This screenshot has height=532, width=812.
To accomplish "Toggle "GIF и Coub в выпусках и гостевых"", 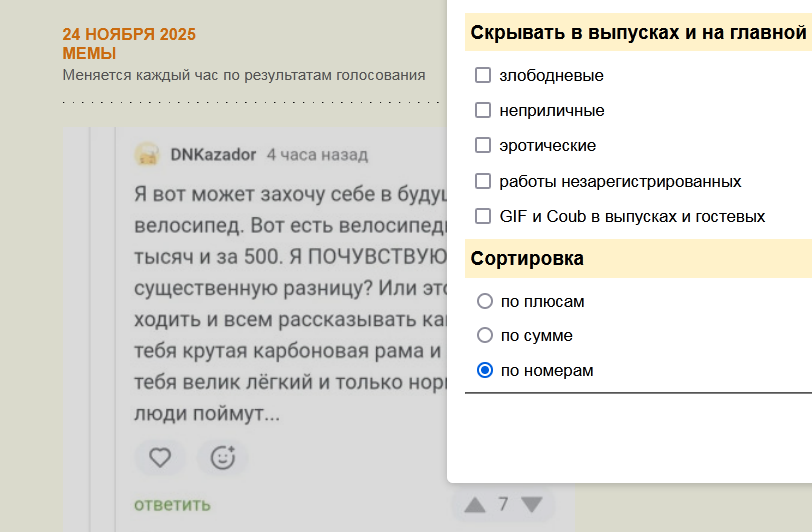I will [483, 216].
